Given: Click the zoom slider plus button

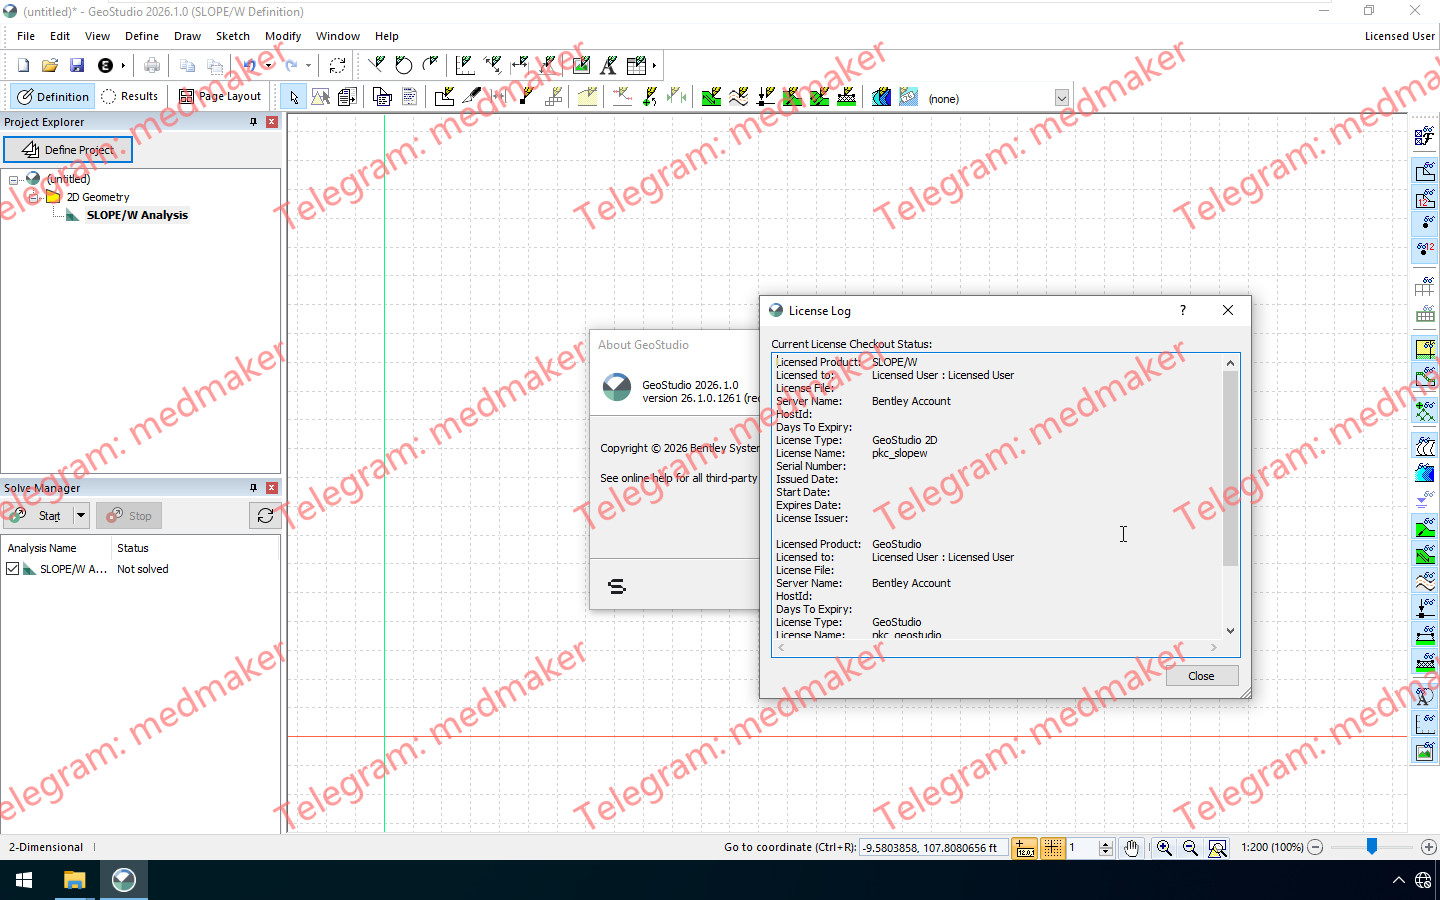Looking at the screenshot, I should [1428, 847].
